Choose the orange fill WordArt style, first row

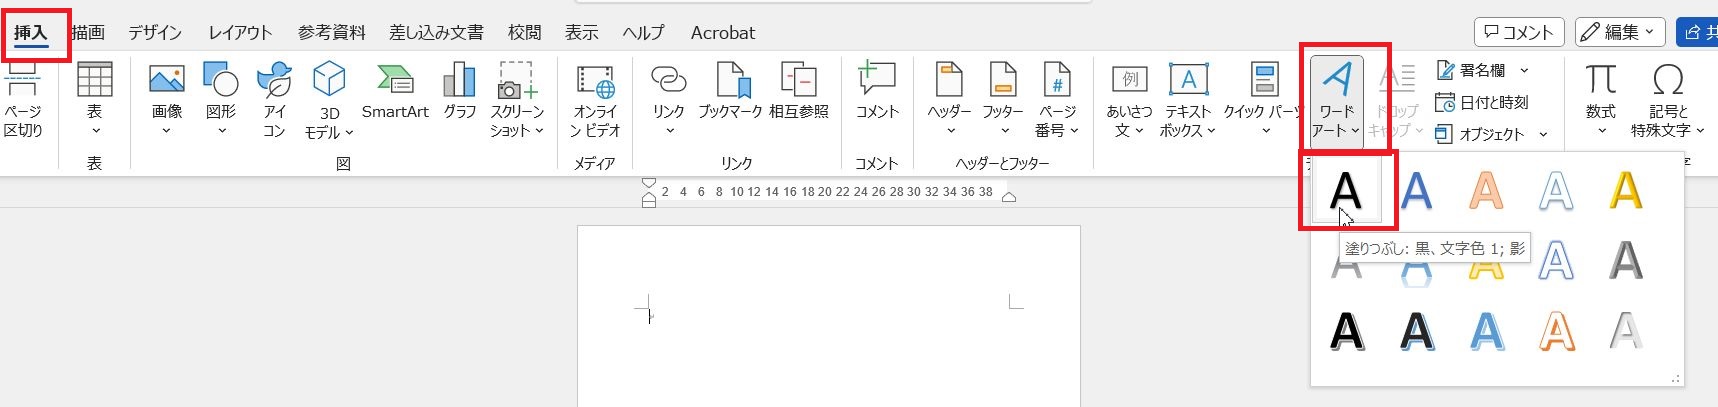[x=1486, y=190]
